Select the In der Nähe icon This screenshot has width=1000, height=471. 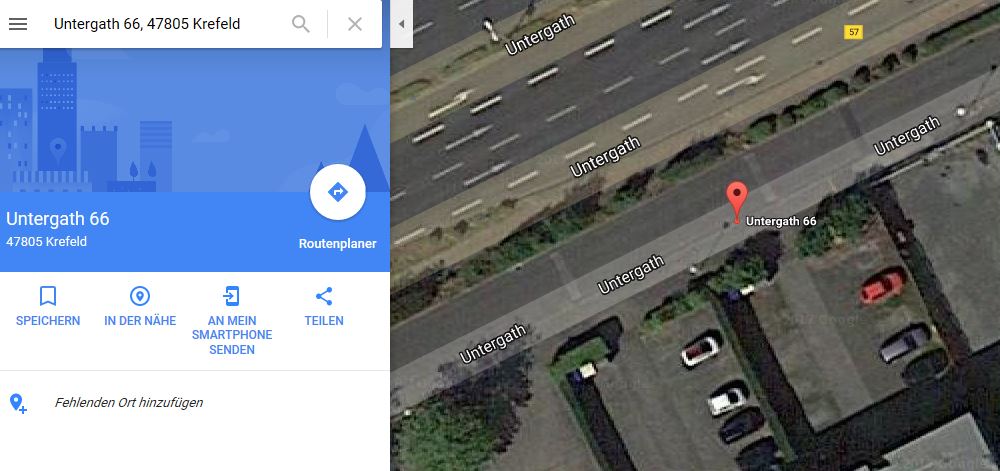tap(140, 296)
